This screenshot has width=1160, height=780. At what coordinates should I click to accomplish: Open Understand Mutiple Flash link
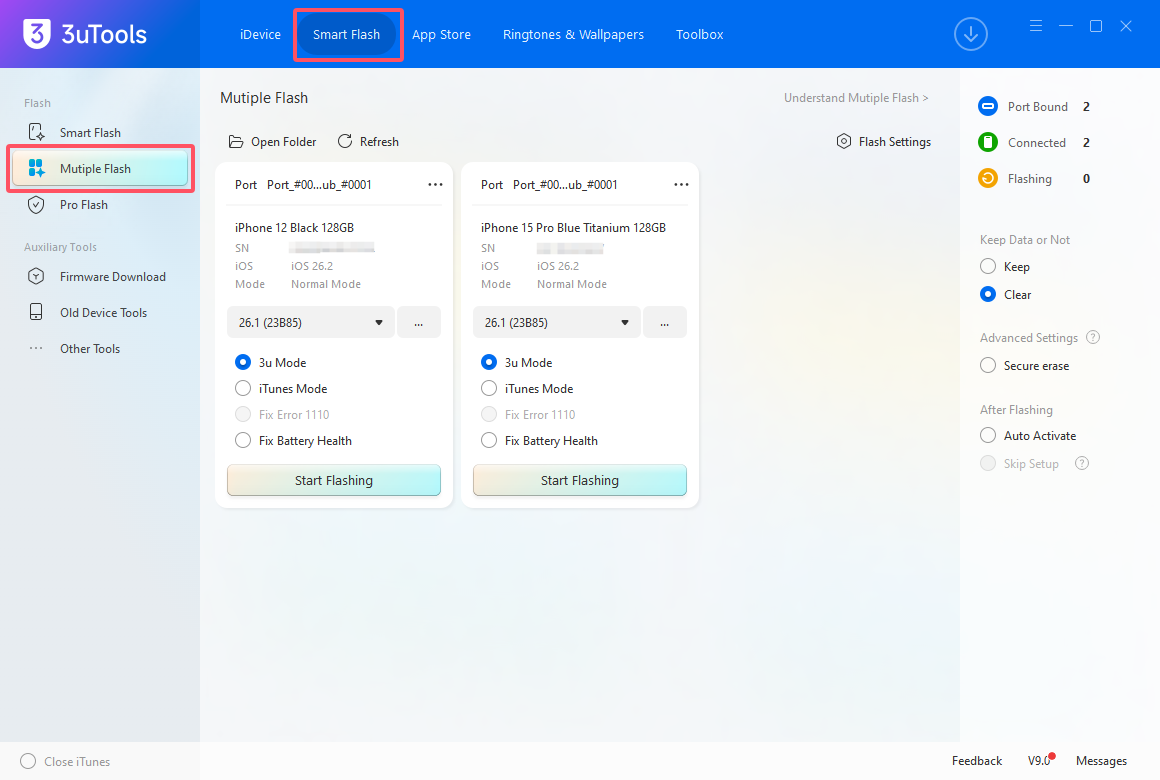click(x=853, y=97)
